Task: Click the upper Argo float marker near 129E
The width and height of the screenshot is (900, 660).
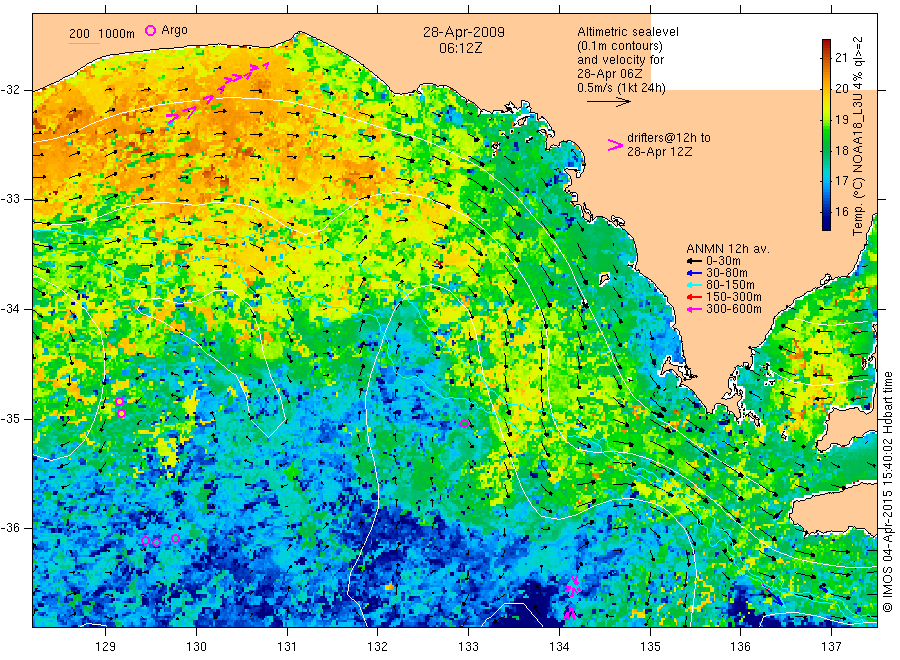Action: [119, 401]
